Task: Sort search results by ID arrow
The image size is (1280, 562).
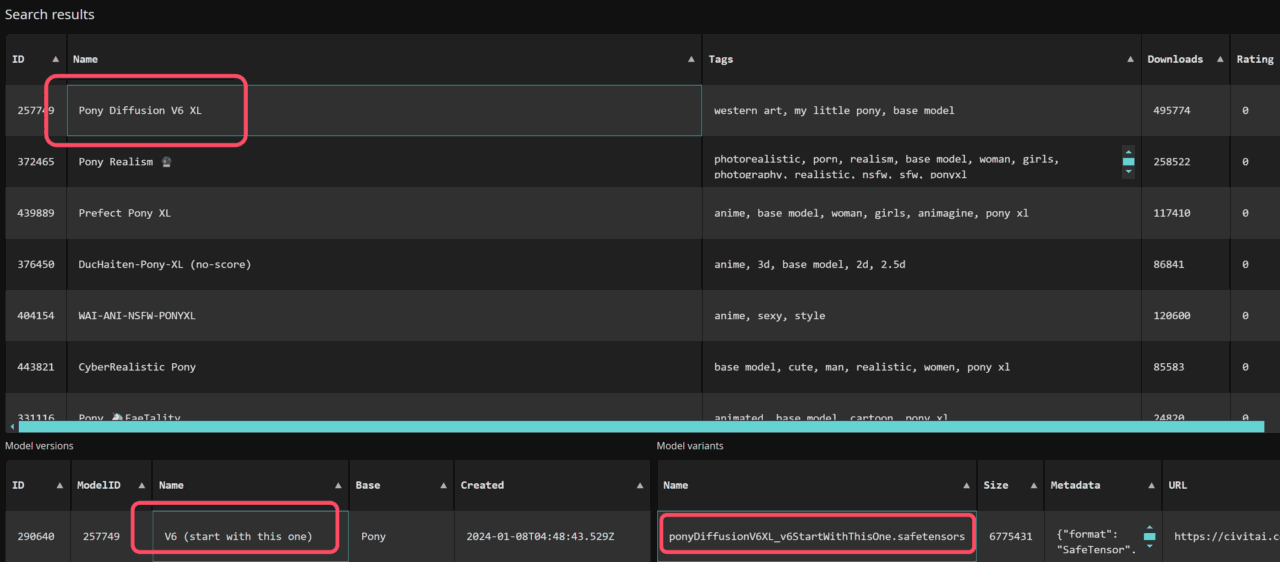Action: [x=55, y=60]
